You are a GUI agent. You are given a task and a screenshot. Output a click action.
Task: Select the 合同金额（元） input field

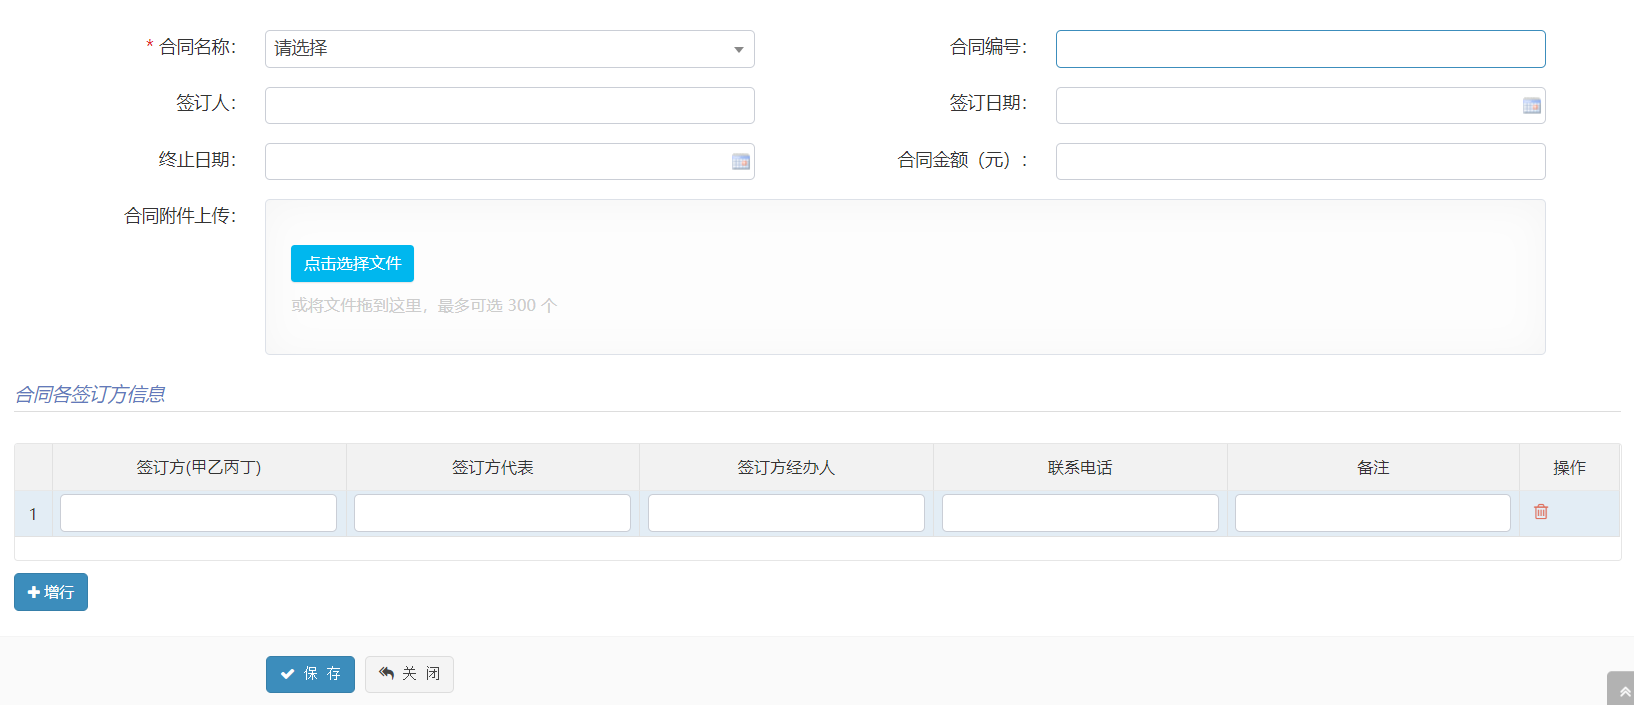(1300, 162)
